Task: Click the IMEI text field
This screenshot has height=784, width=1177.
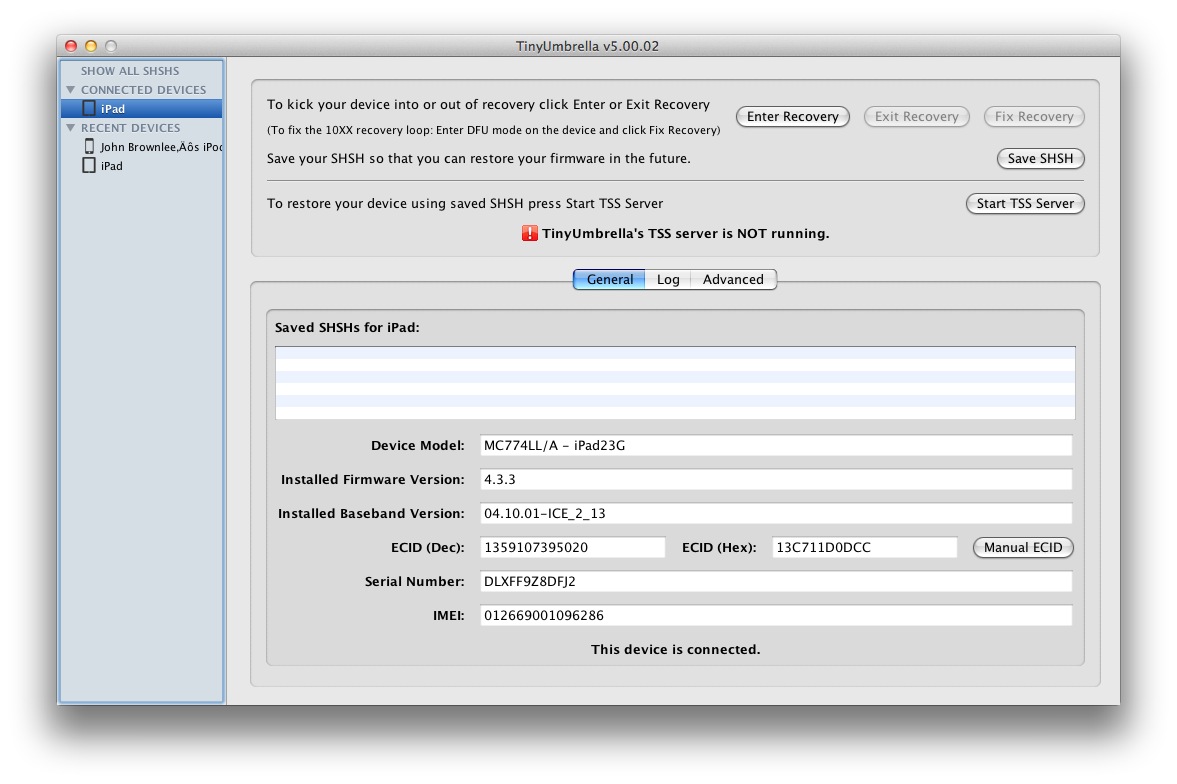Action: (x=775, y=616)
